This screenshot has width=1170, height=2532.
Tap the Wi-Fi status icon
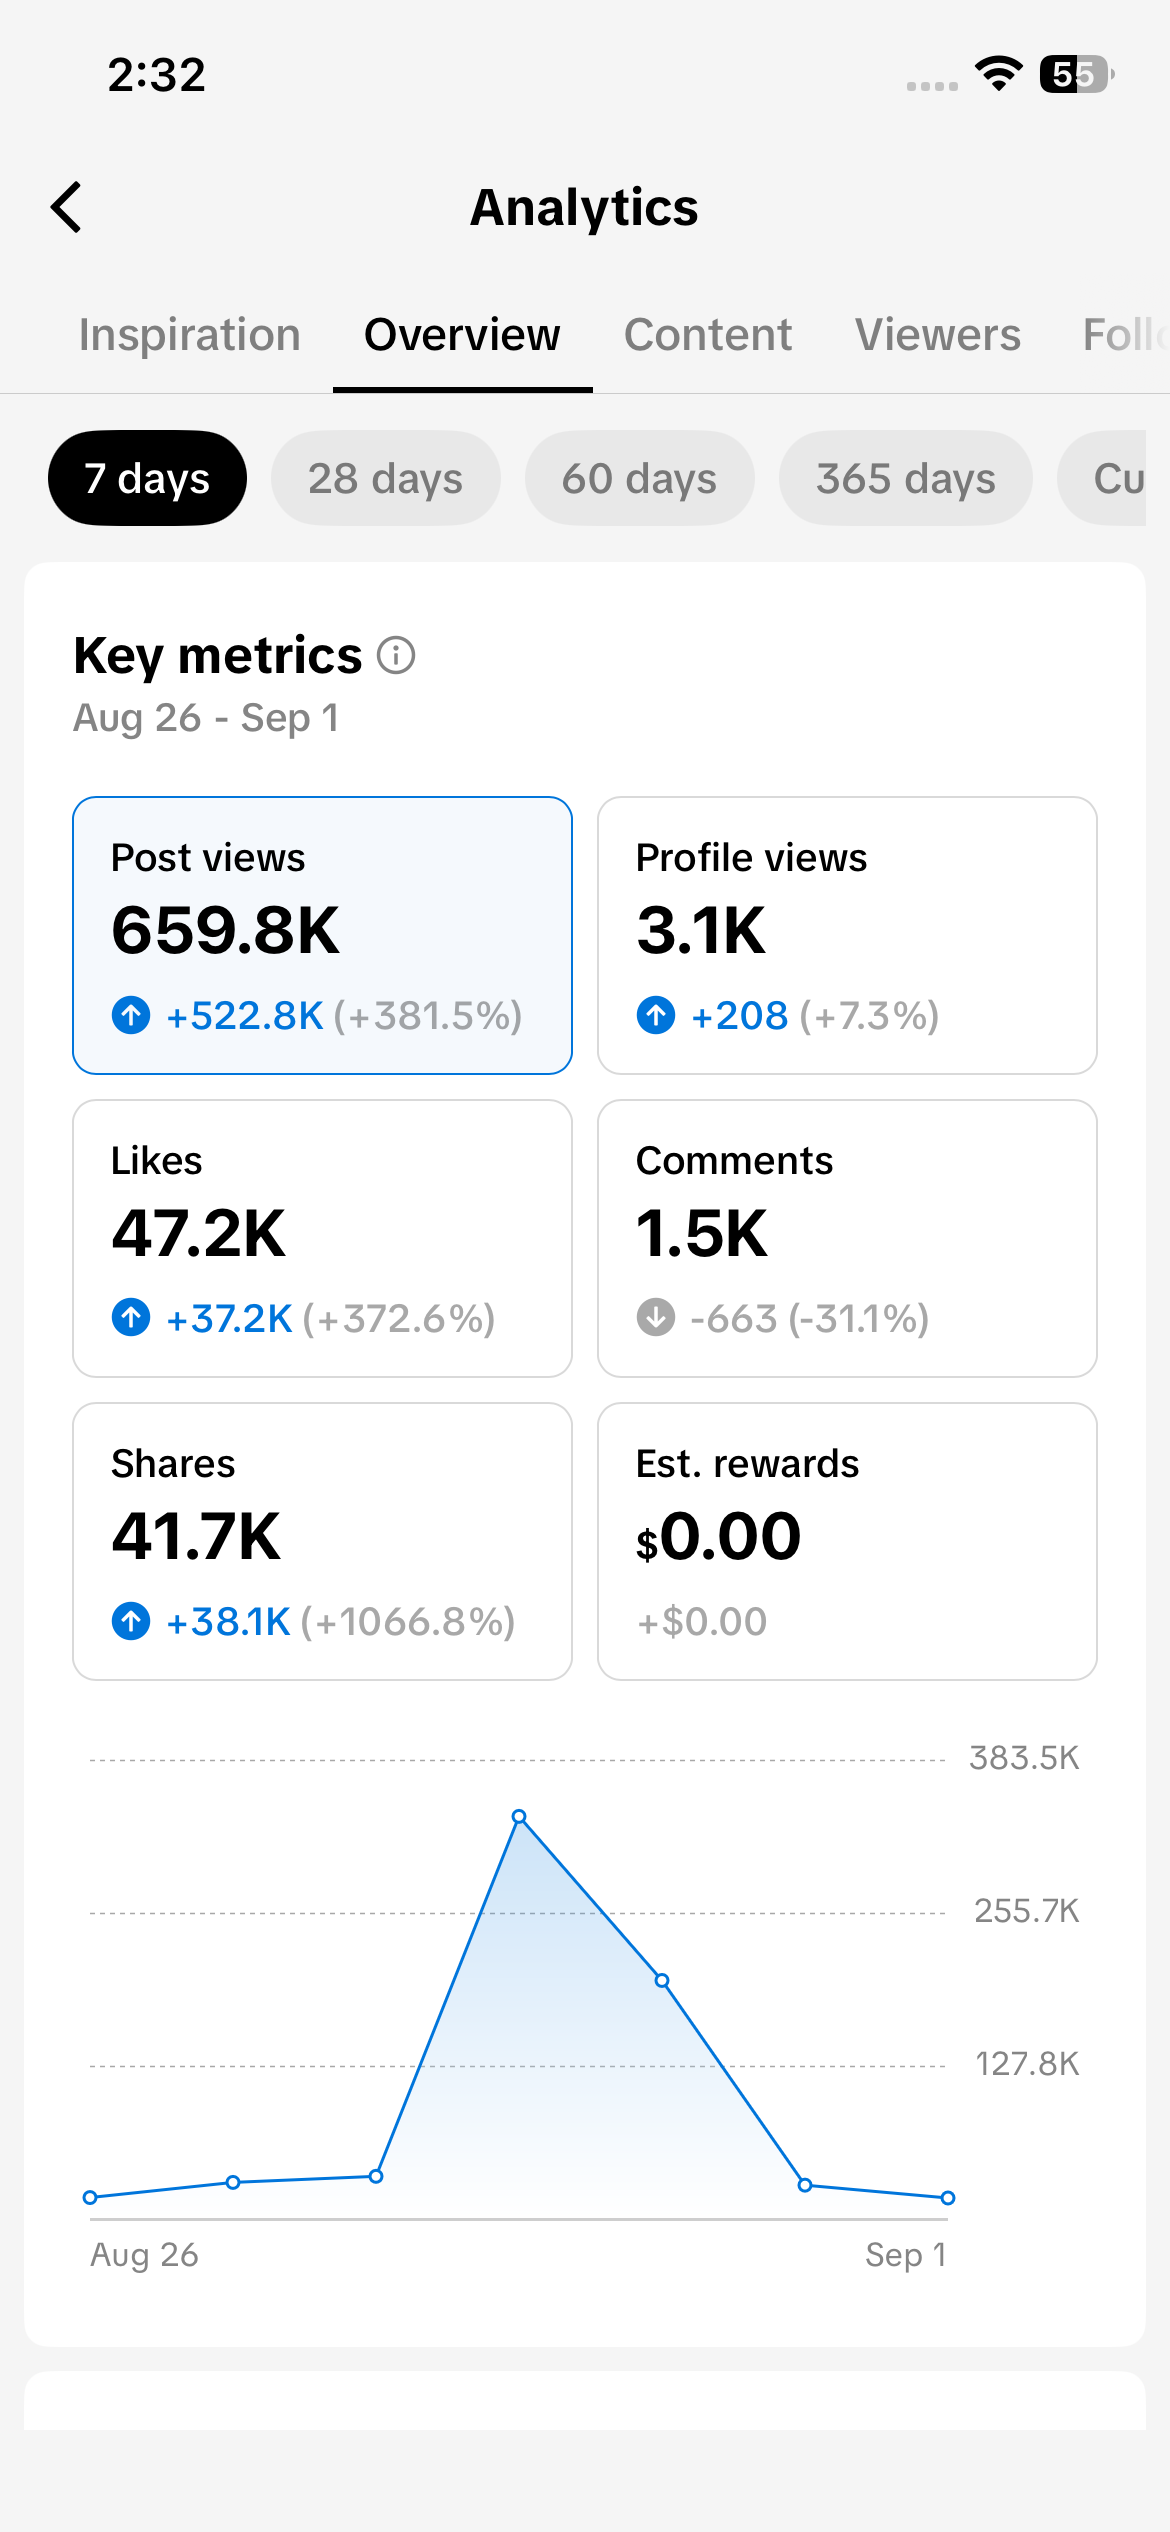[x=998, y=74]
